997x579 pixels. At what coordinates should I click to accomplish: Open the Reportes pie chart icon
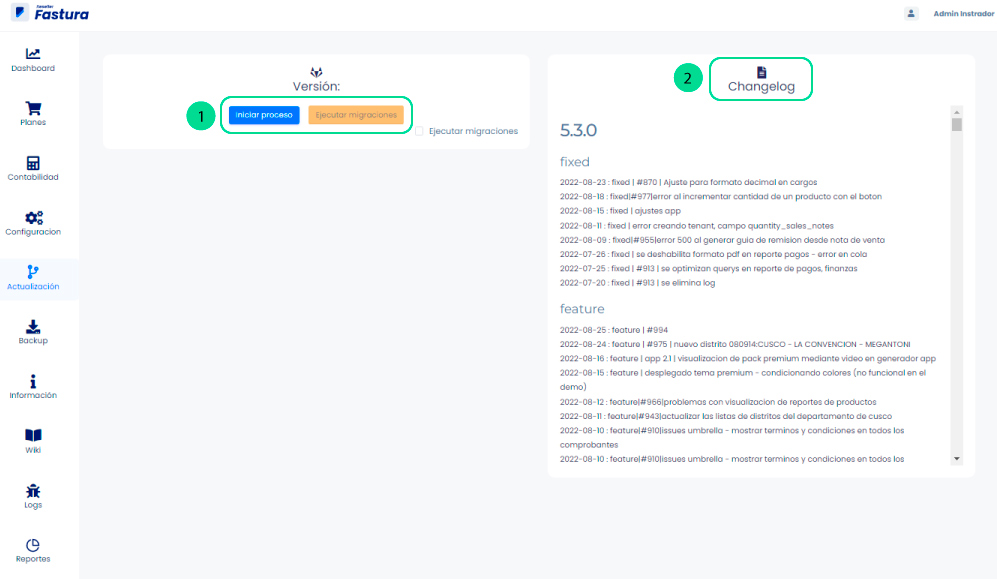[33, 545]
